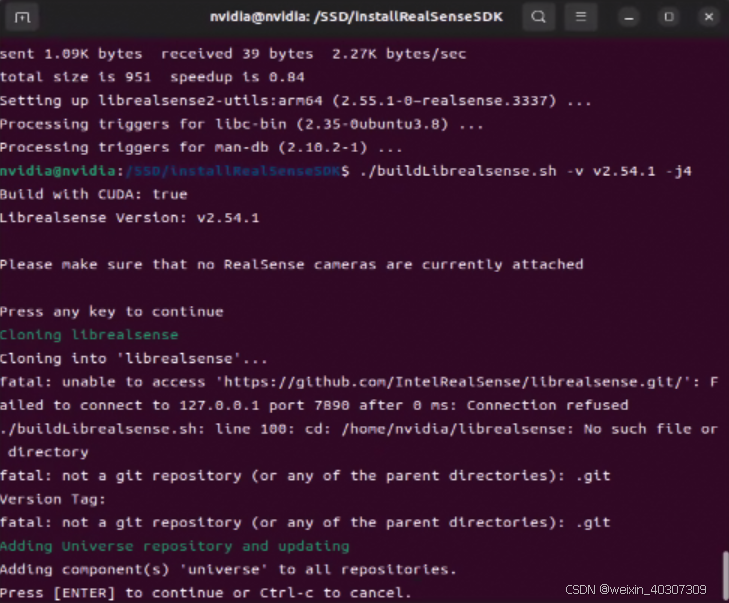Click 'Librealsense Version: v2.54.1' line
729x603 pixels.
click(130, 218)
